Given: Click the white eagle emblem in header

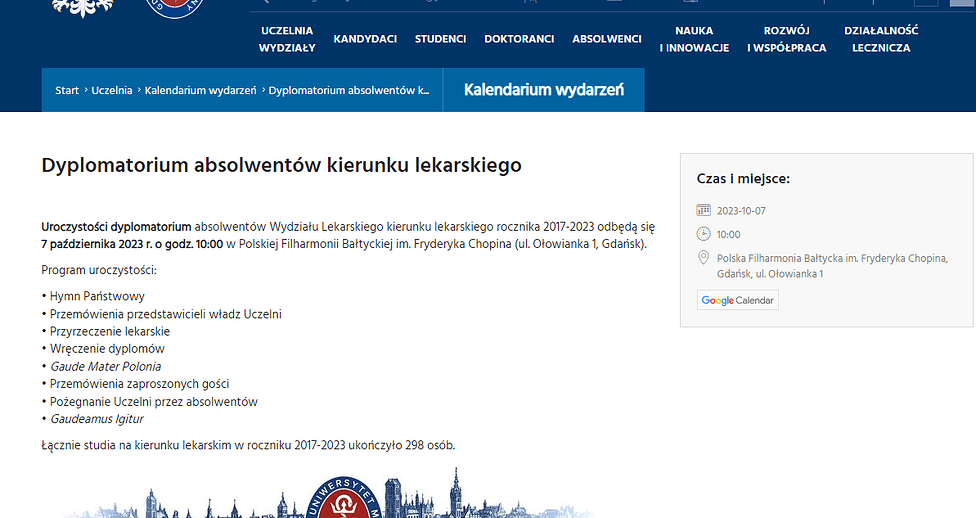Looking at the screenshot, I should coord(83,8).
